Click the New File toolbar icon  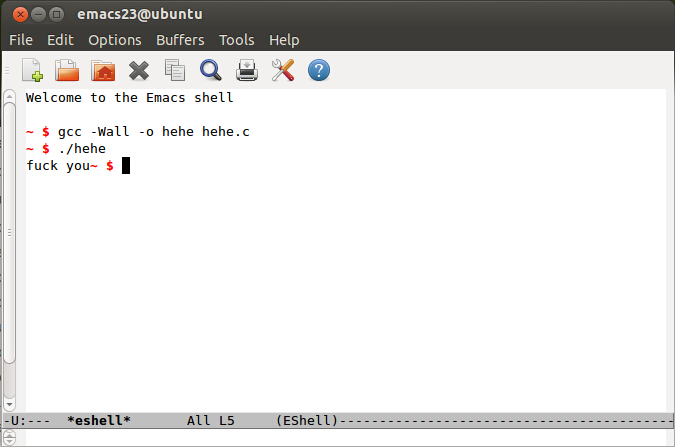(32, 70)
